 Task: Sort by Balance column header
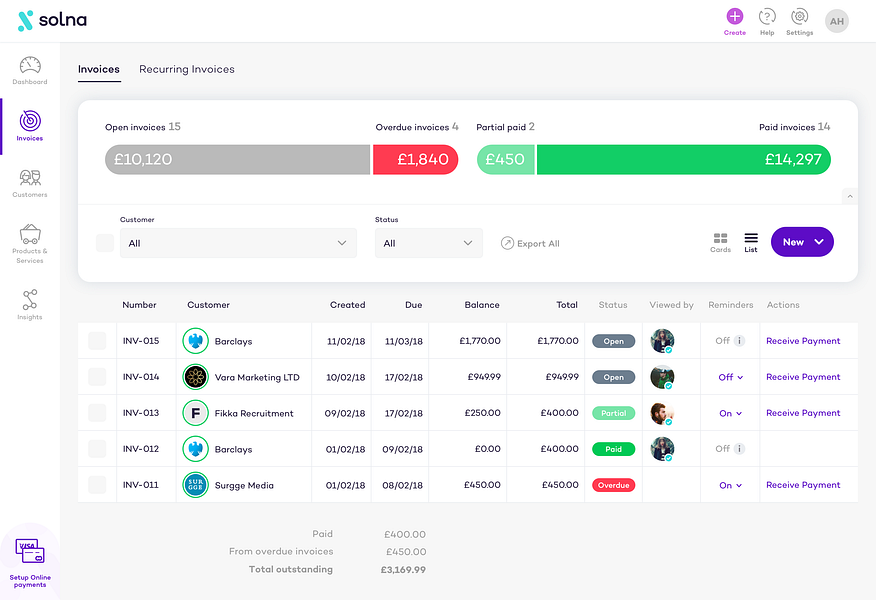pos(482,305)
